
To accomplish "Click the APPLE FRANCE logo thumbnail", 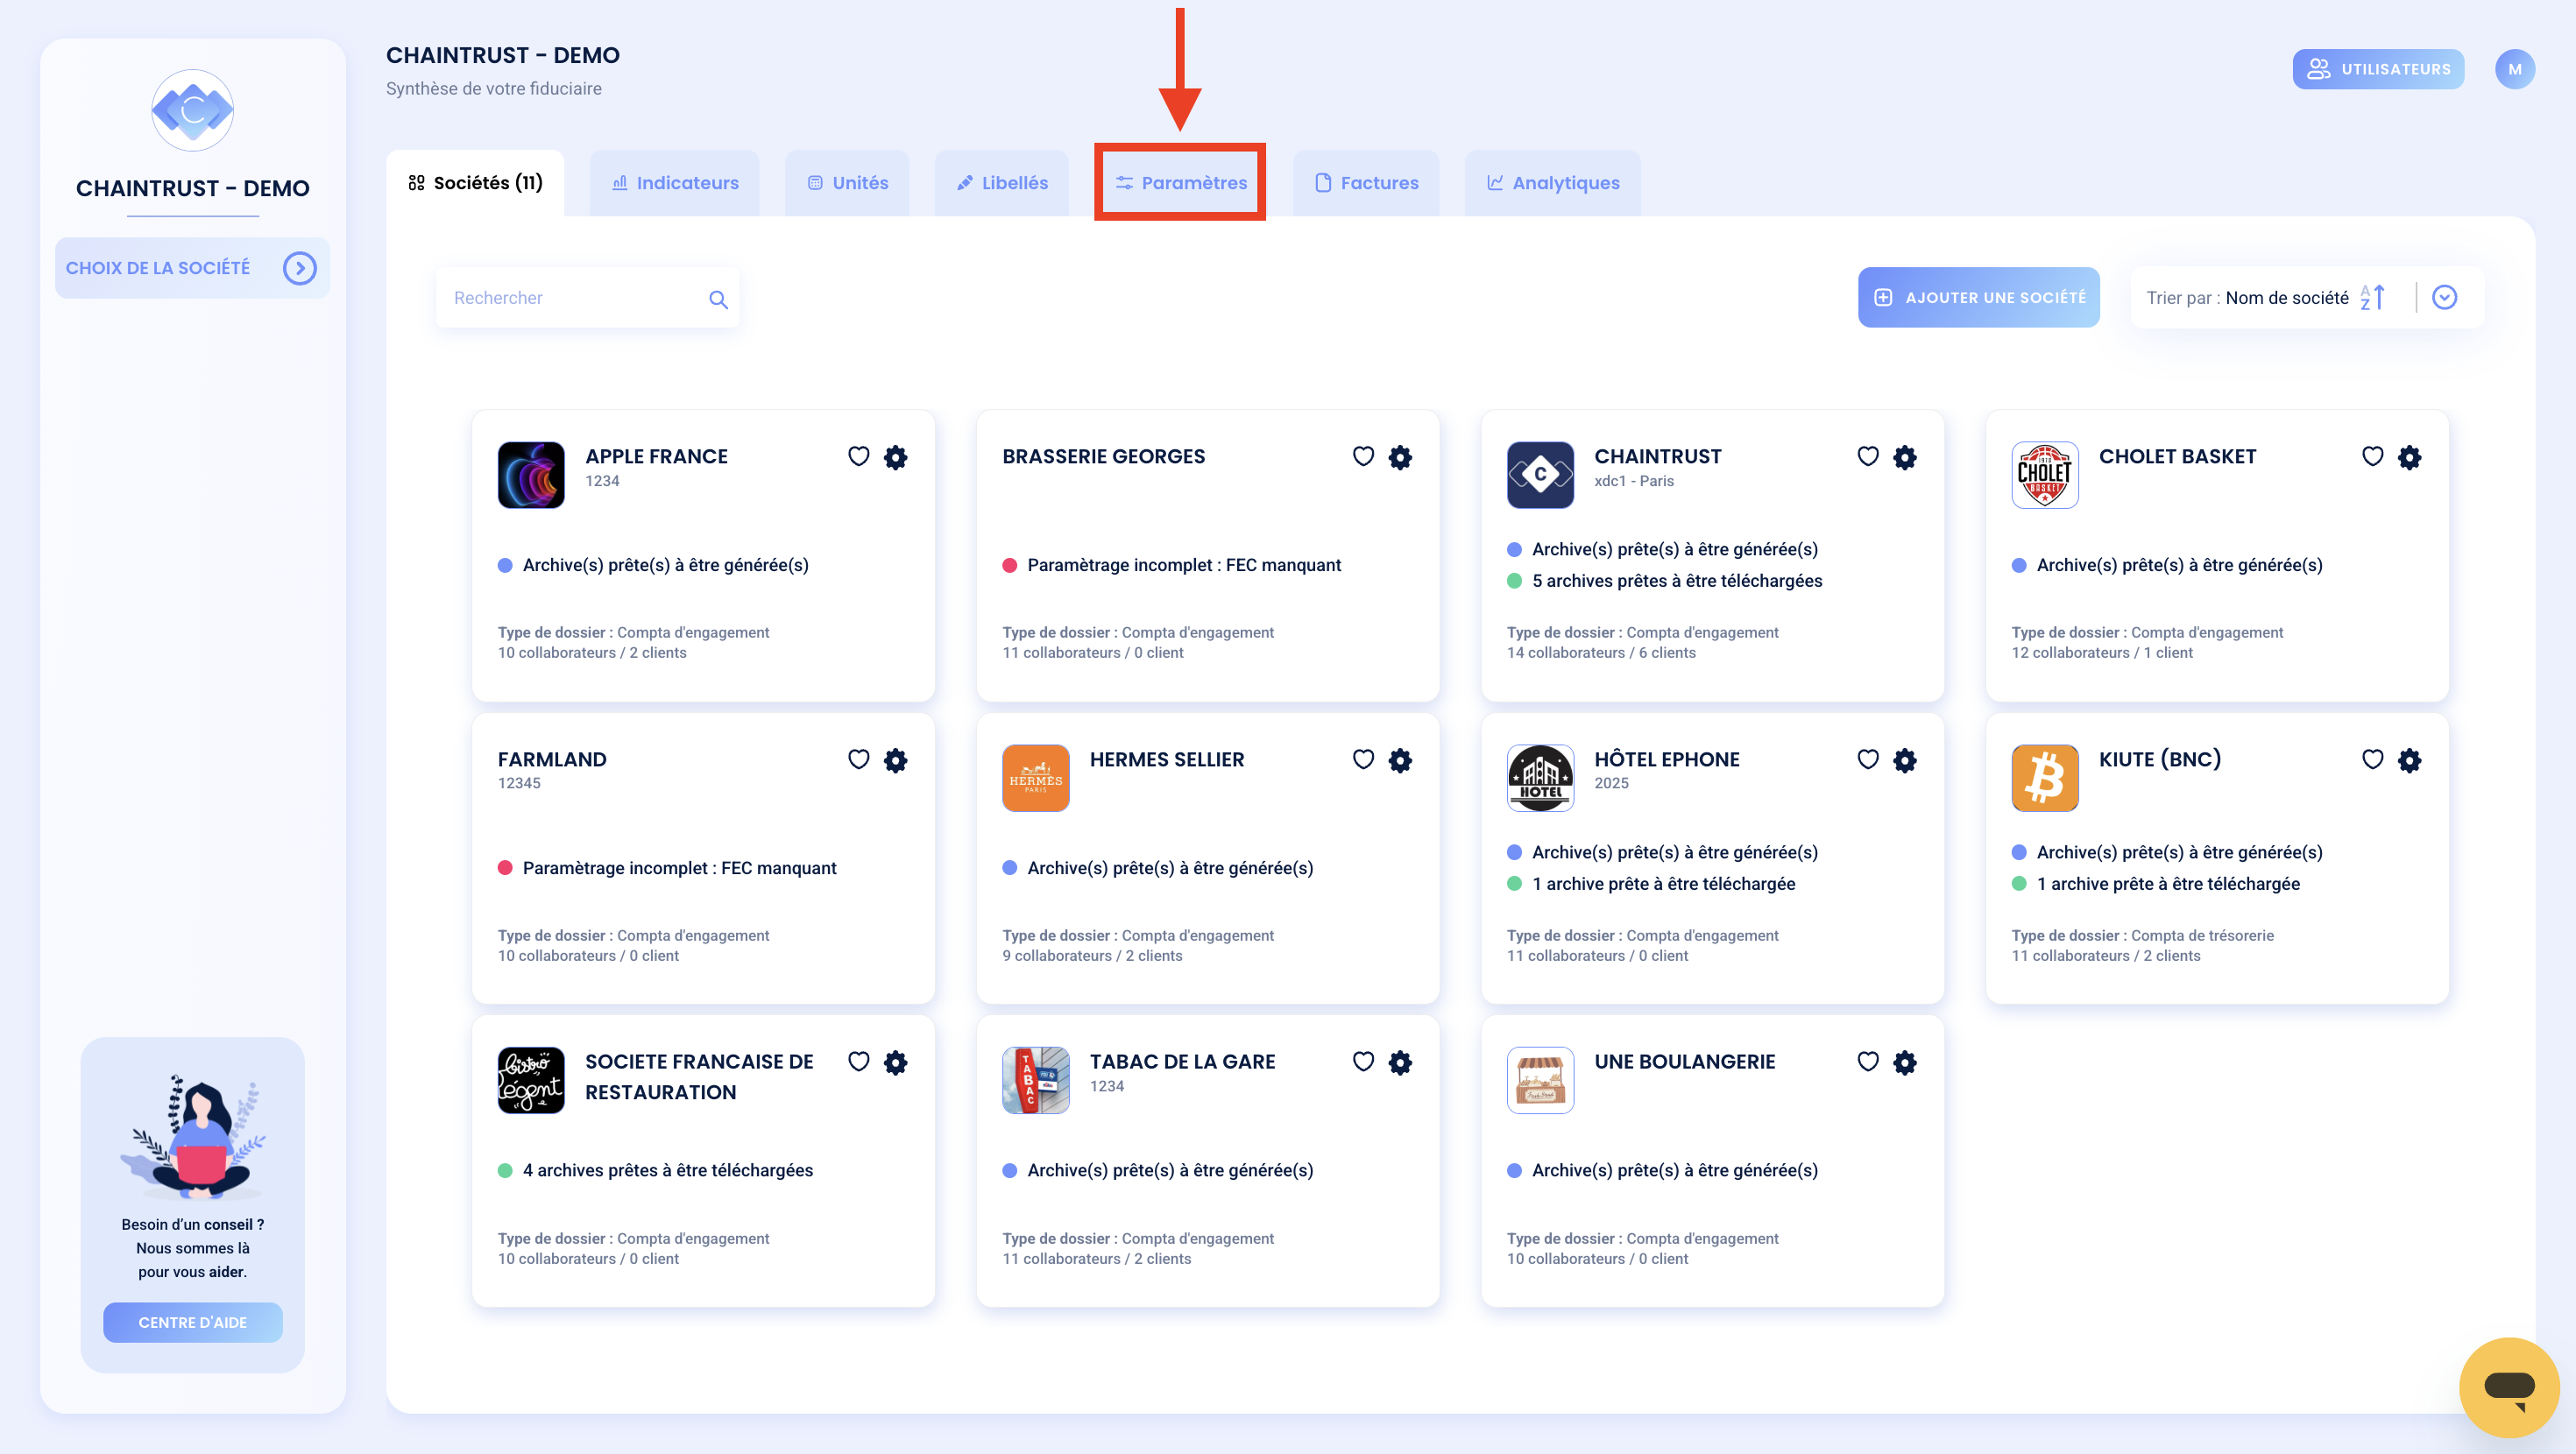I will 531,475.
